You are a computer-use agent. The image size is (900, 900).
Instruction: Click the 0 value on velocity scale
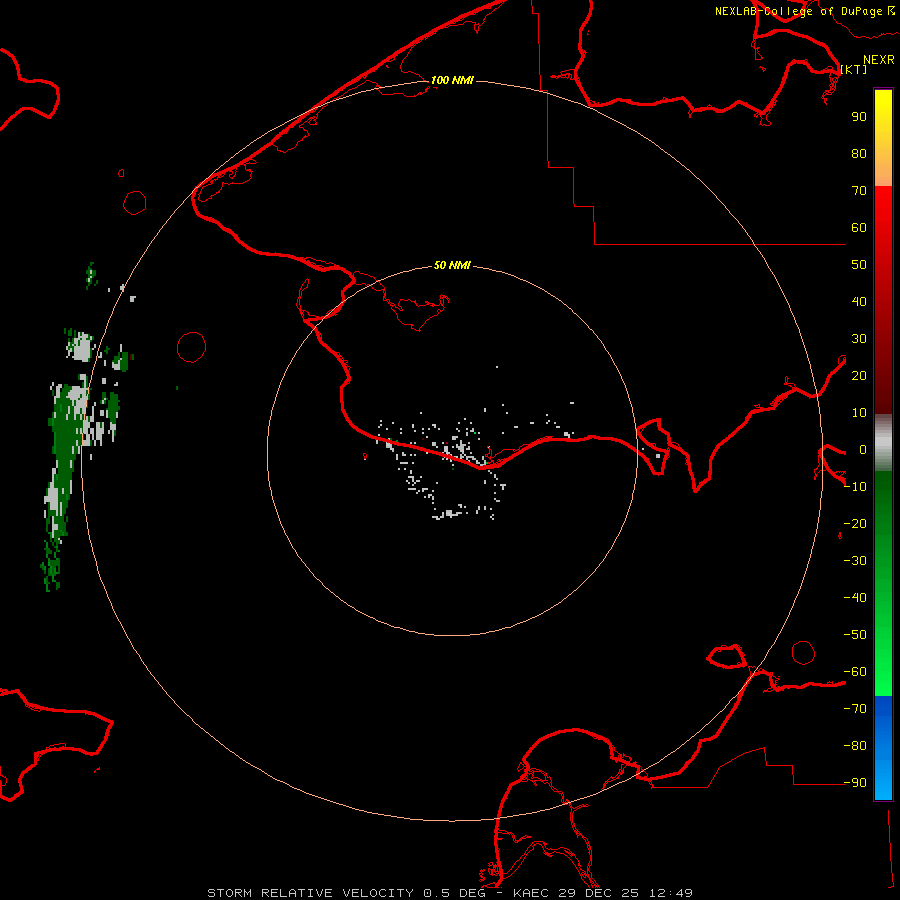point(863,450)
